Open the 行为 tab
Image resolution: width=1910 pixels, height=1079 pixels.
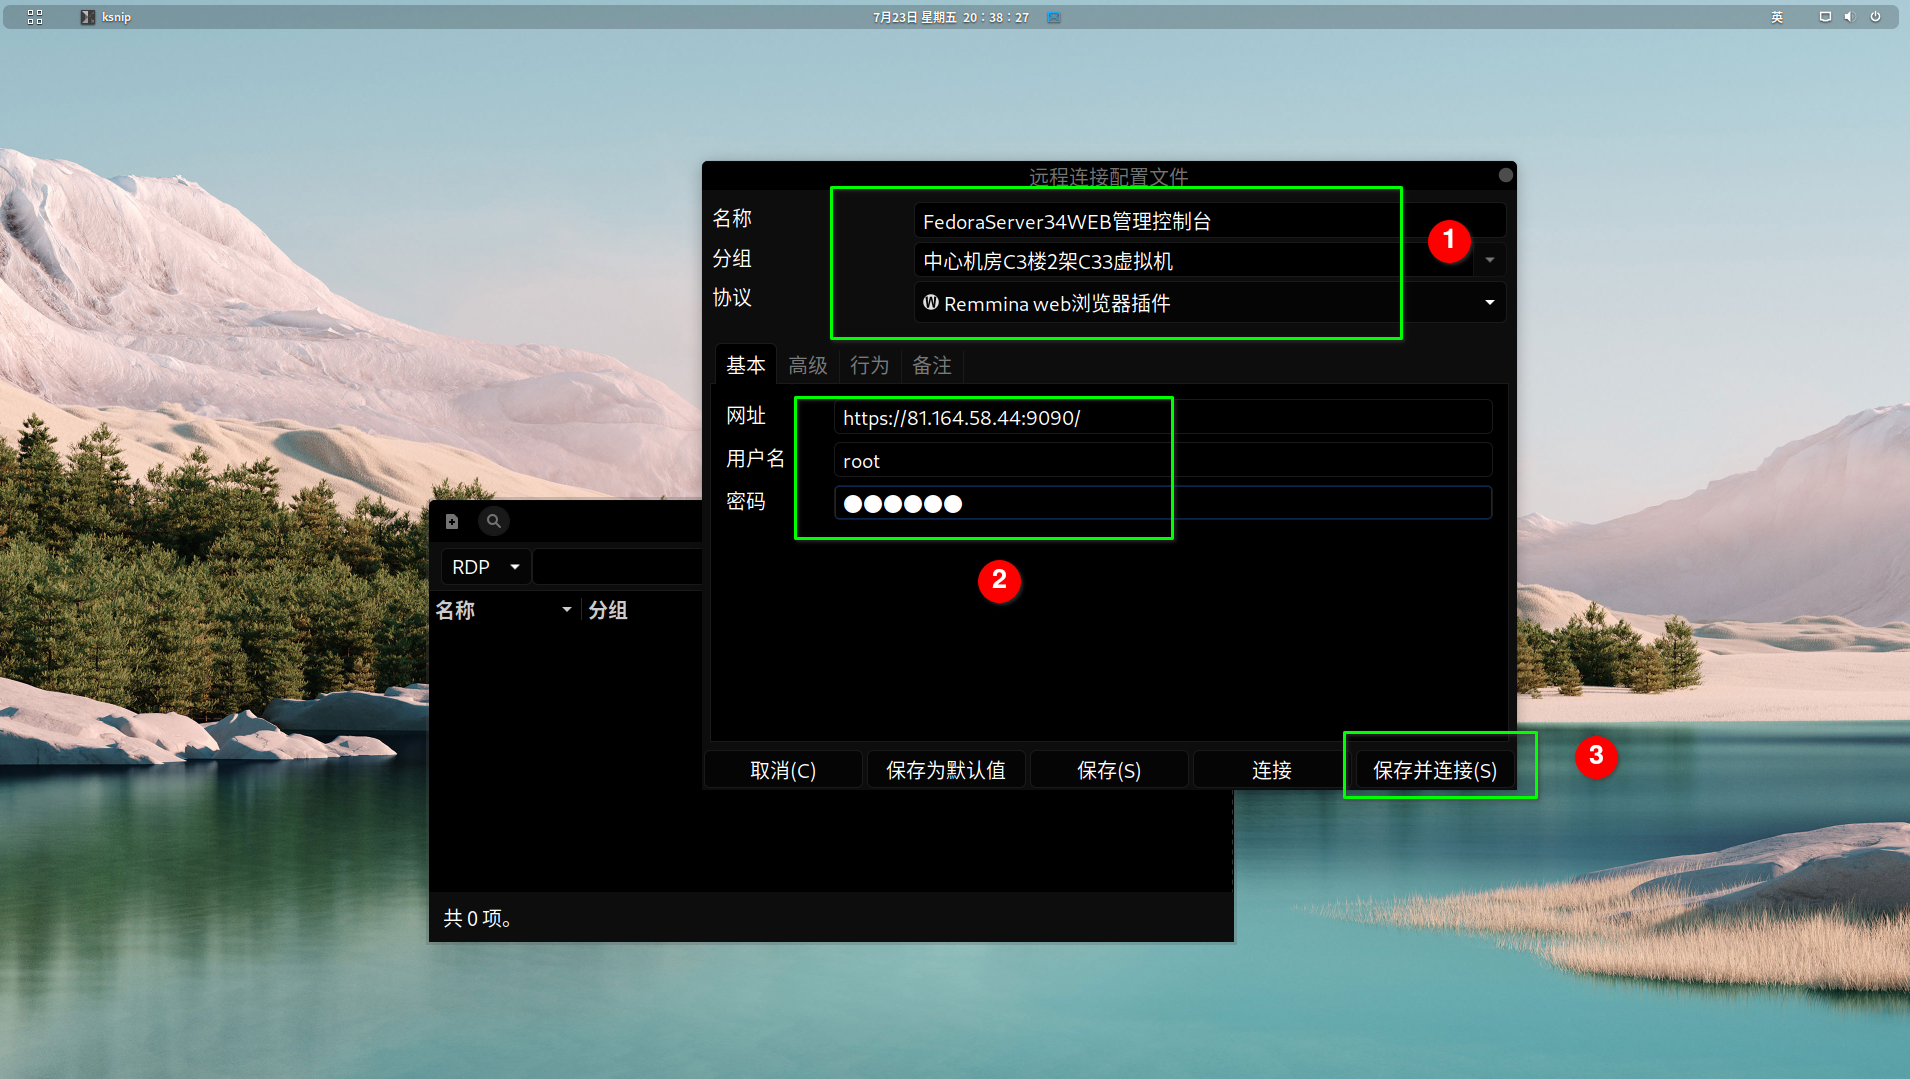point(868,365)
